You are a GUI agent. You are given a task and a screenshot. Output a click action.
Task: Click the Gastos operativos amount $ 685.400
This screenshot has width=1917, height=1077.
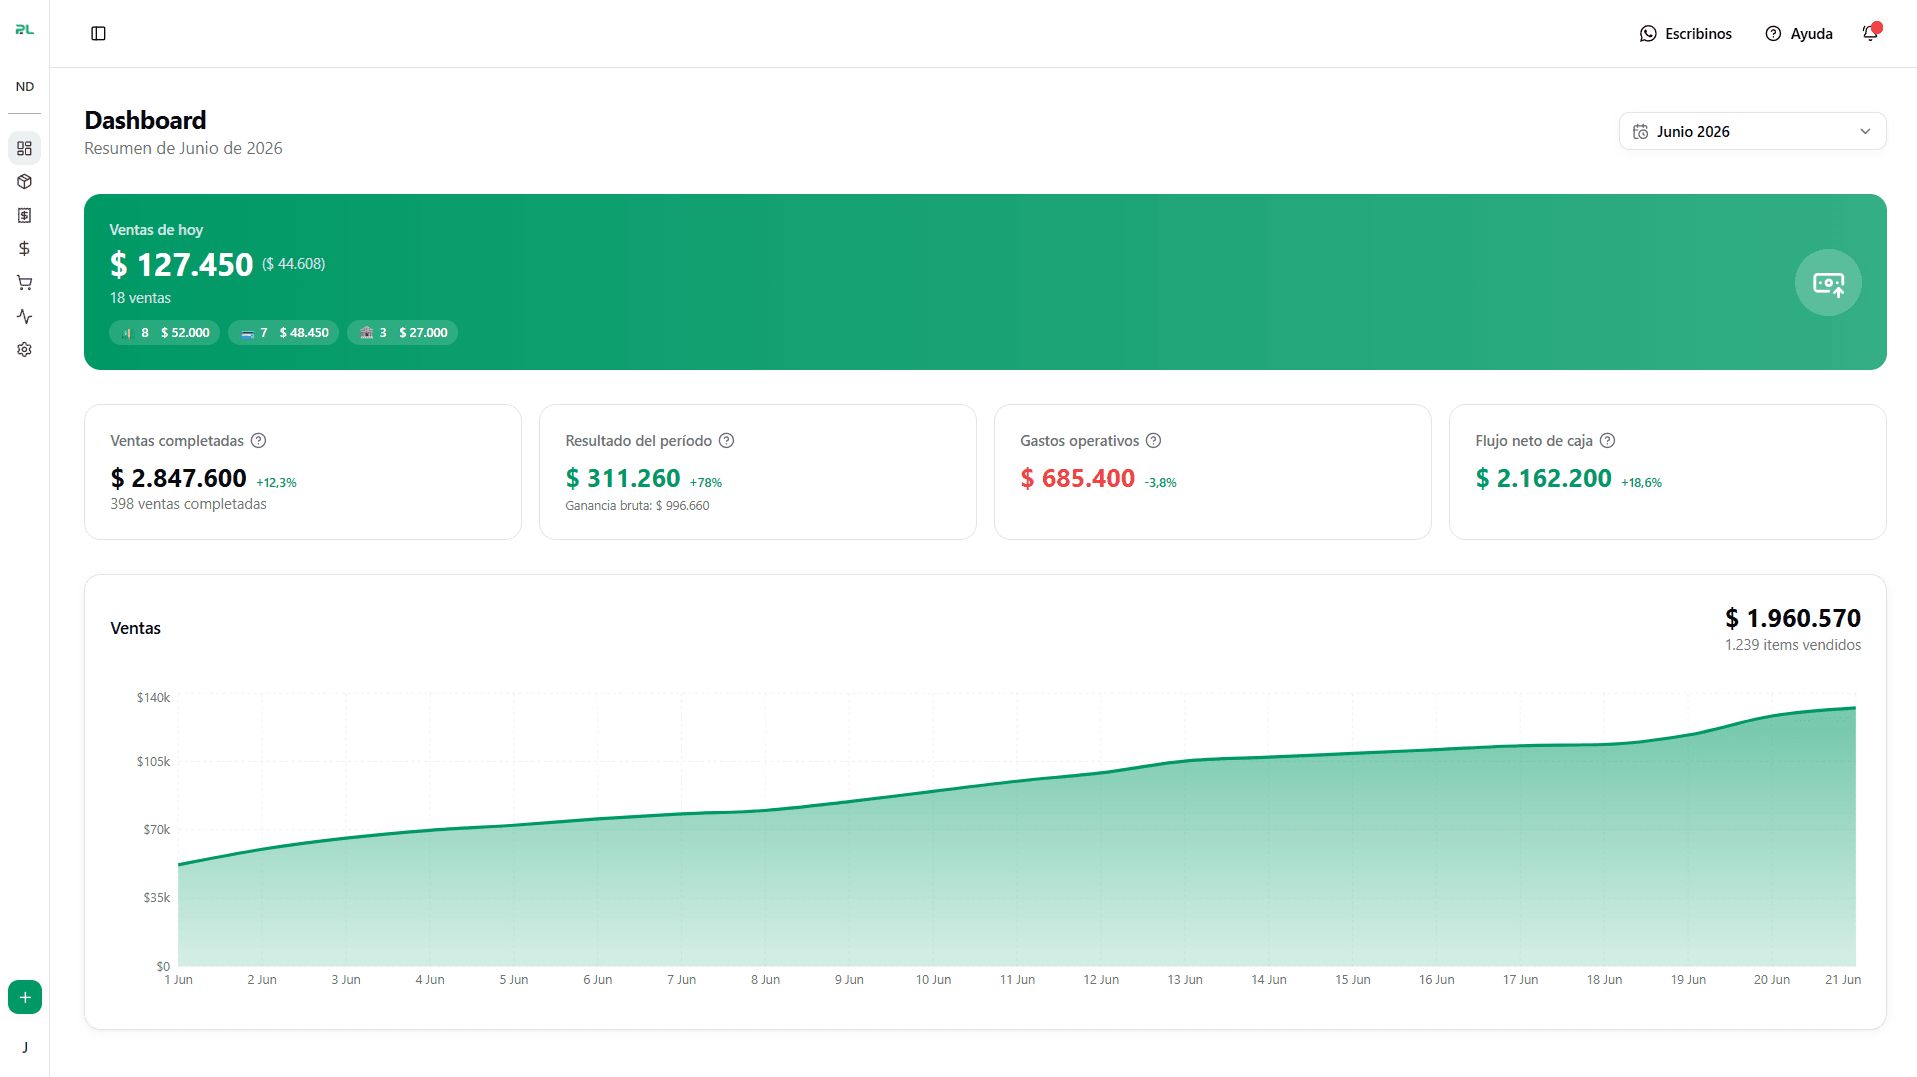click(x=1077, y=479)
